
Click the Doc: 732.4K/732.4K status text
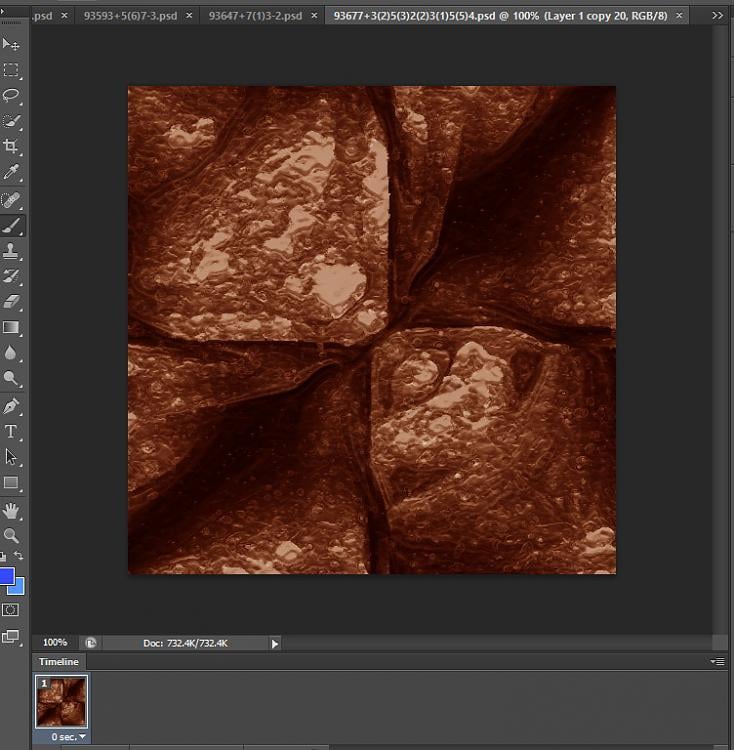pyautogui.click(x=185, y=643)
